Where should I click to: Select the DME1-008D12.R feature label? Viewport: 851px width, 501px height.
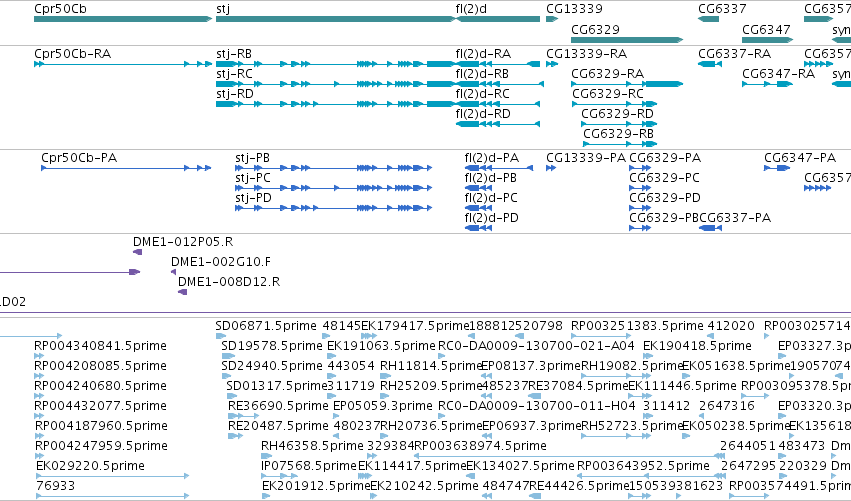click(x=229, y=282)
